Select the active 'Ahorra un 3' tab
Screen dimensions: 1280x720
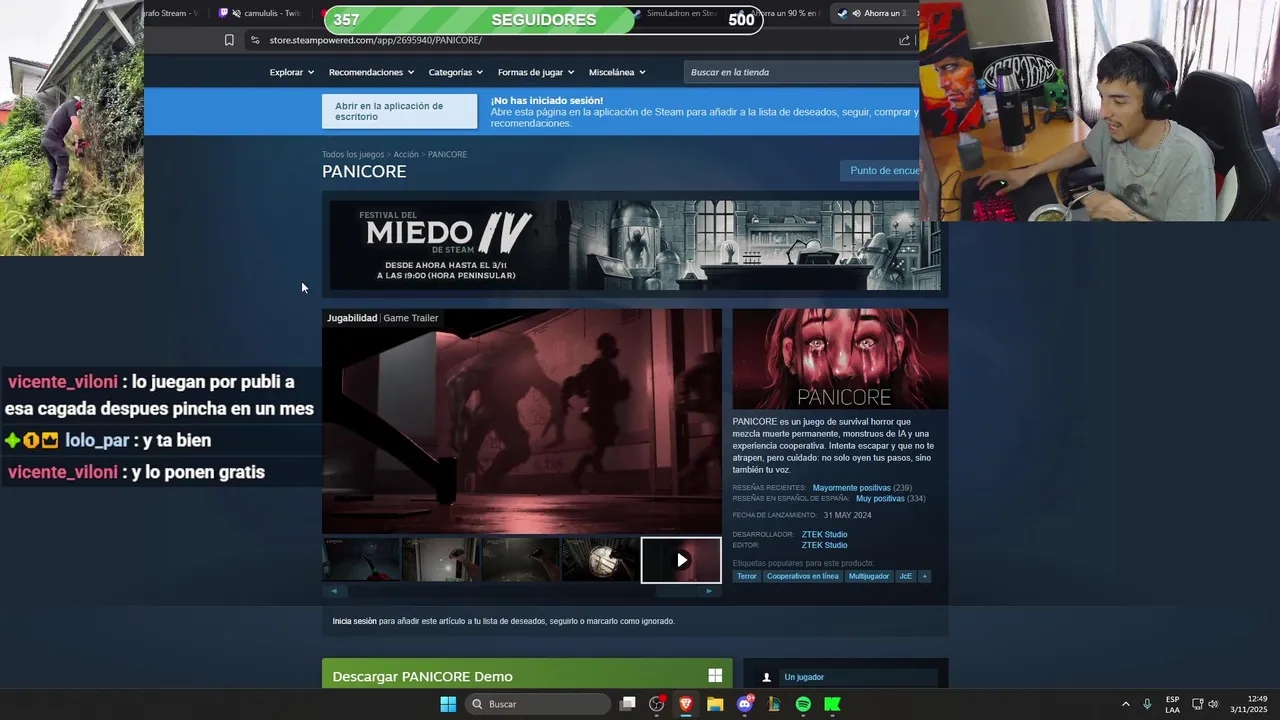pyautogui.click(x=877, y=13)
